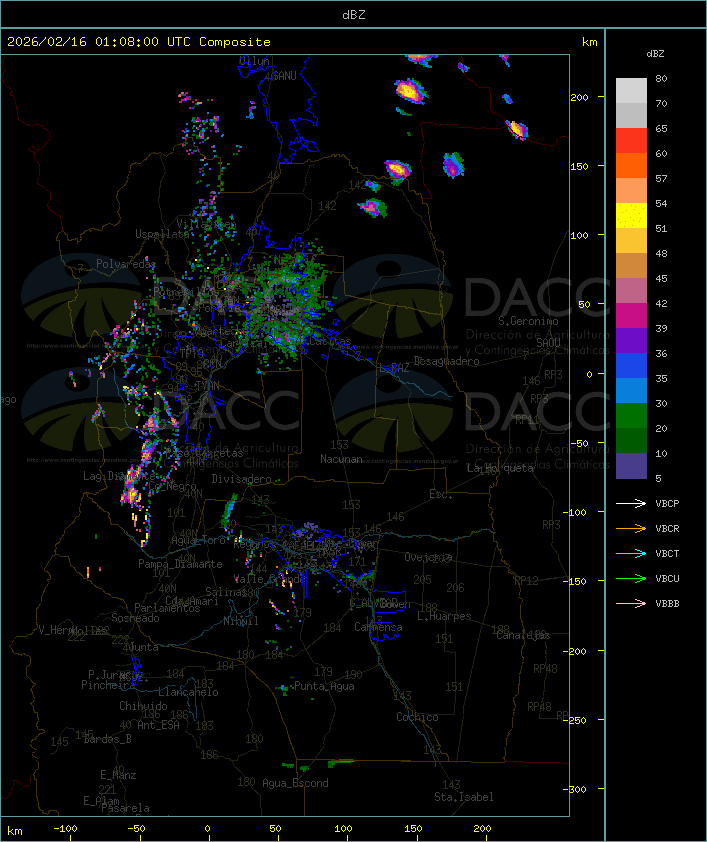Click the white VBCP arrow icon
The height and width of the screenshot is (842, 707).
click(631, 503)
